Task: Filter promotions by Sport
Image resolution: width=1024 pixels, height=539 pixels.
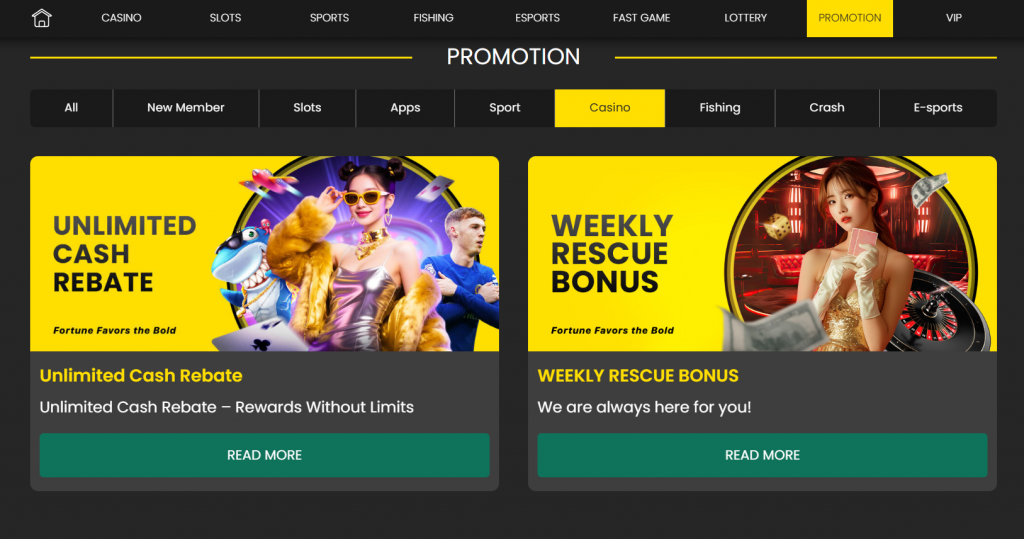Action: point(505,108)
